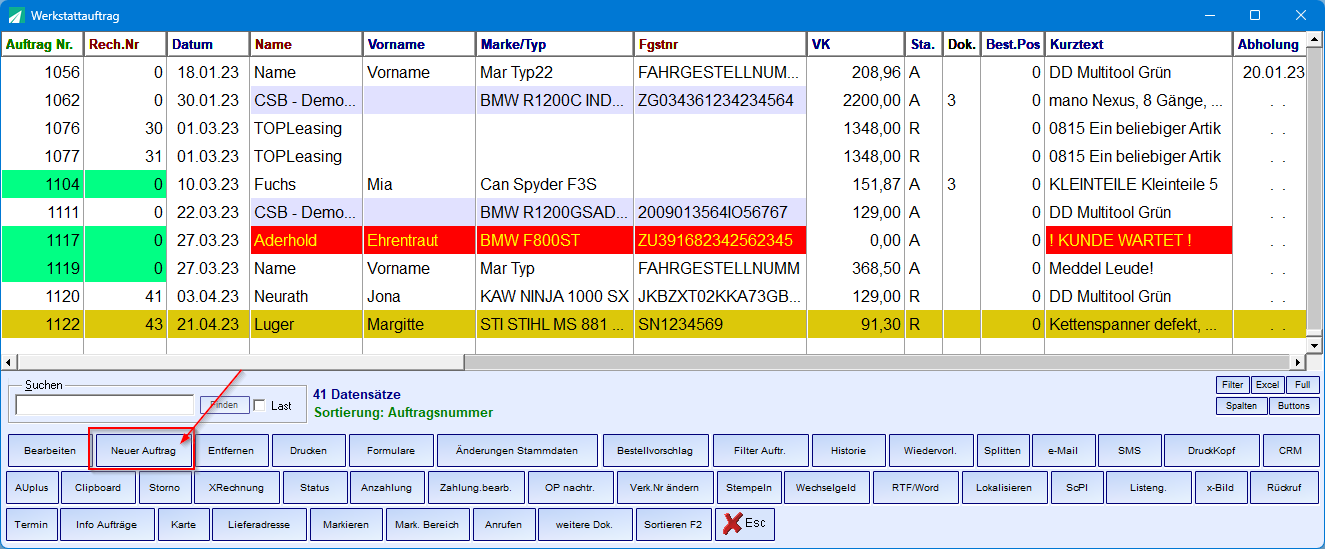Image resolution: width=1325 pixels, height=549 pixels.
Task: Open the Formulare button
Action: point(391,451)
